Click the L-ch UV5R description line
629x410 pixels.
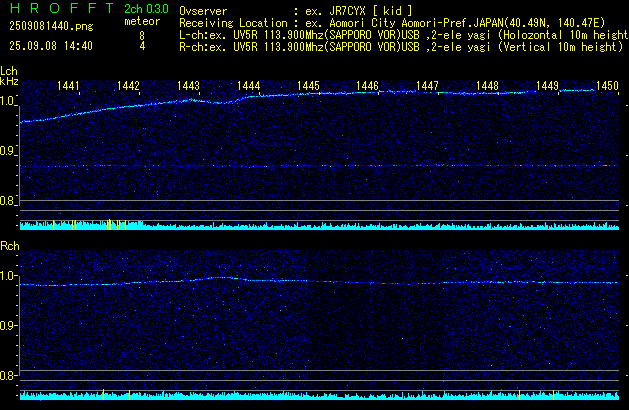coord(404,35)
